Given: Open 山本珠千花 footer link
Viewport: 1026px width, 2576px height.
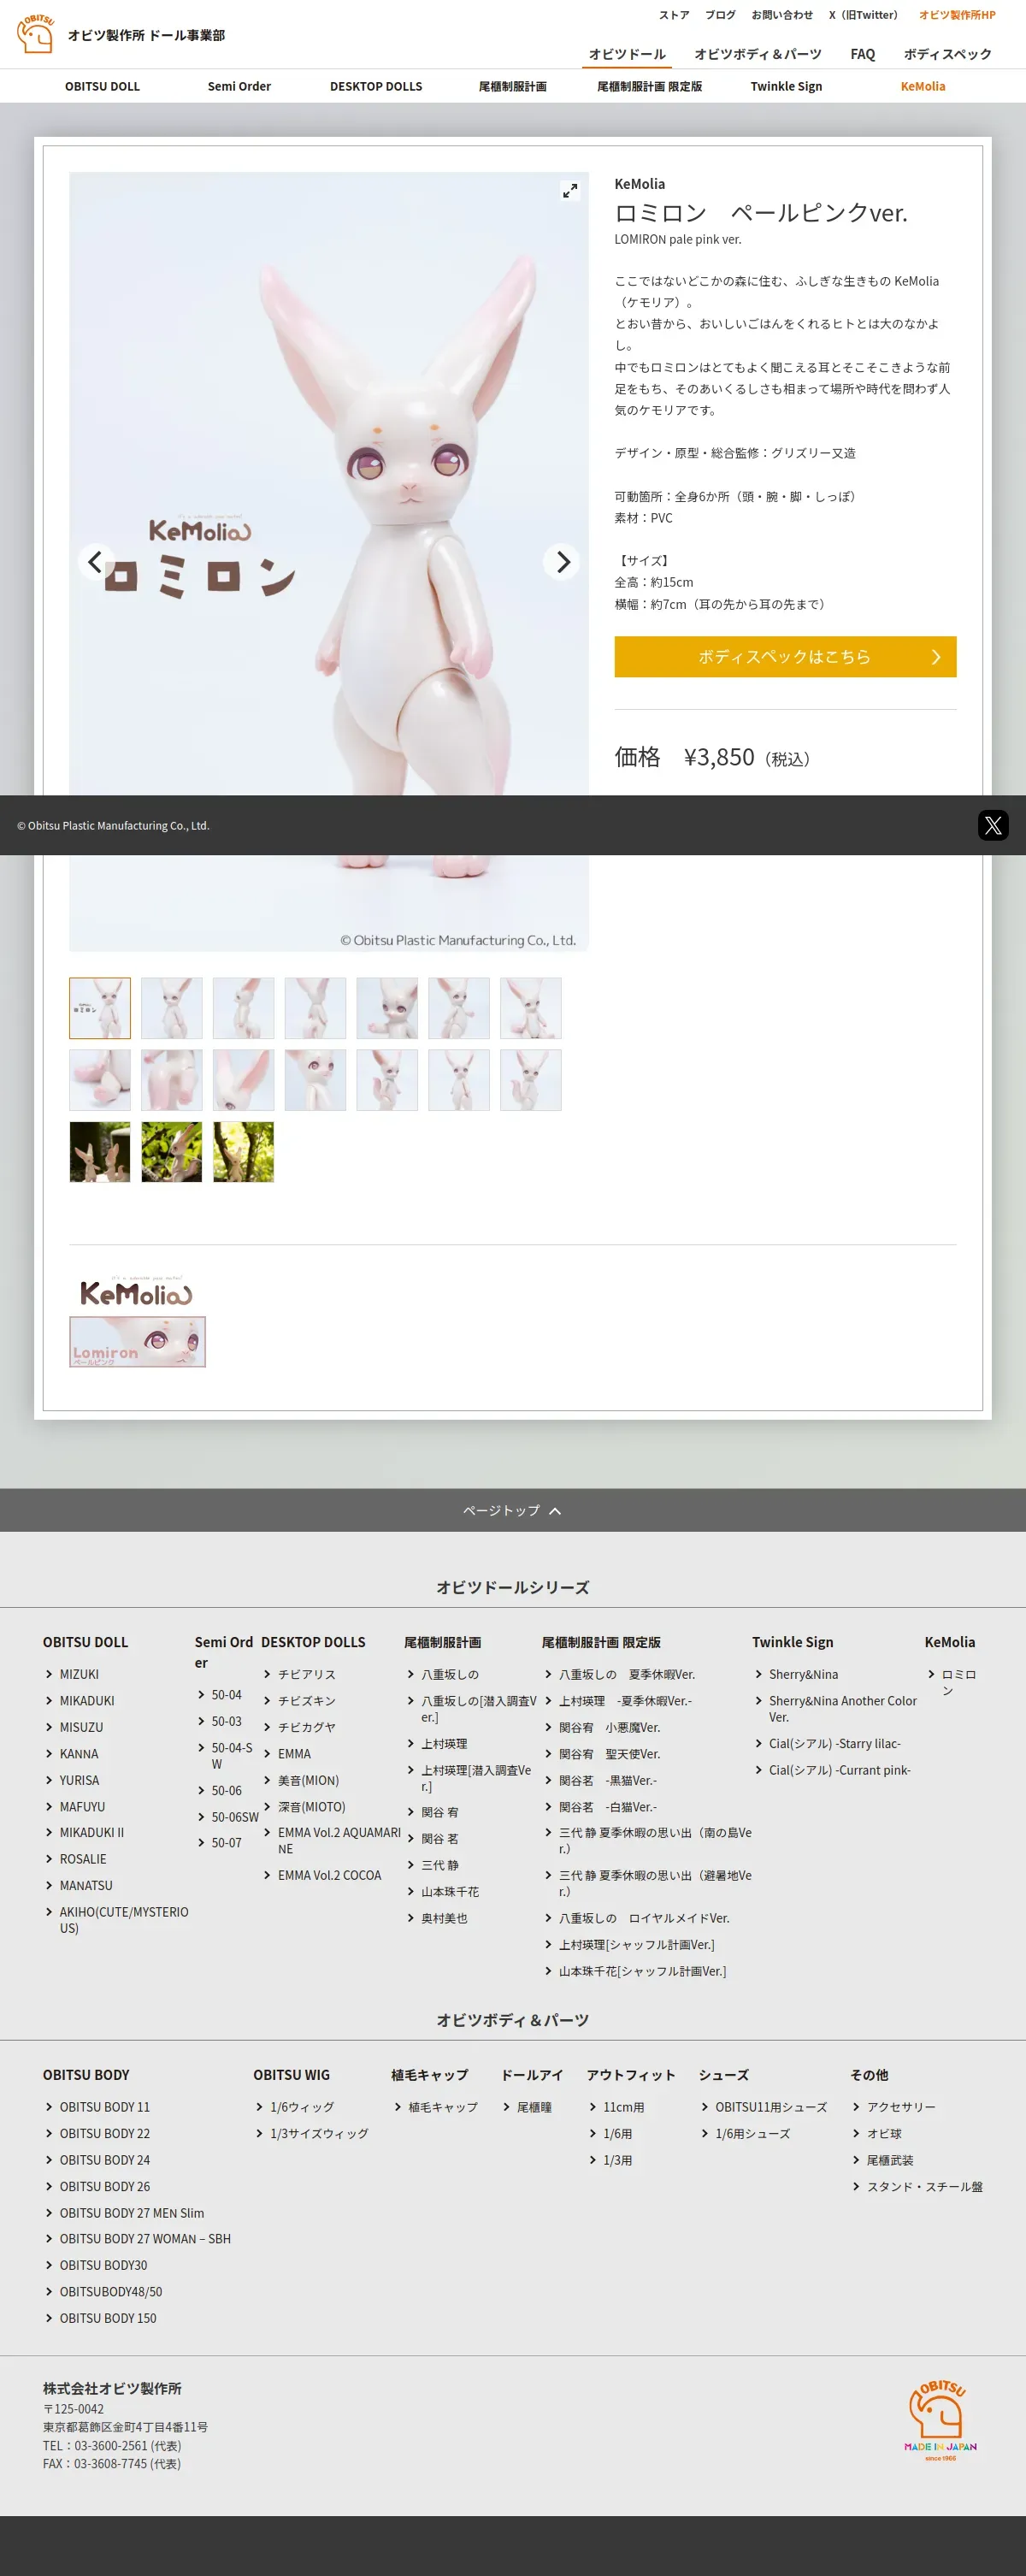Looking at the screenshot, I should (450, 1891).
